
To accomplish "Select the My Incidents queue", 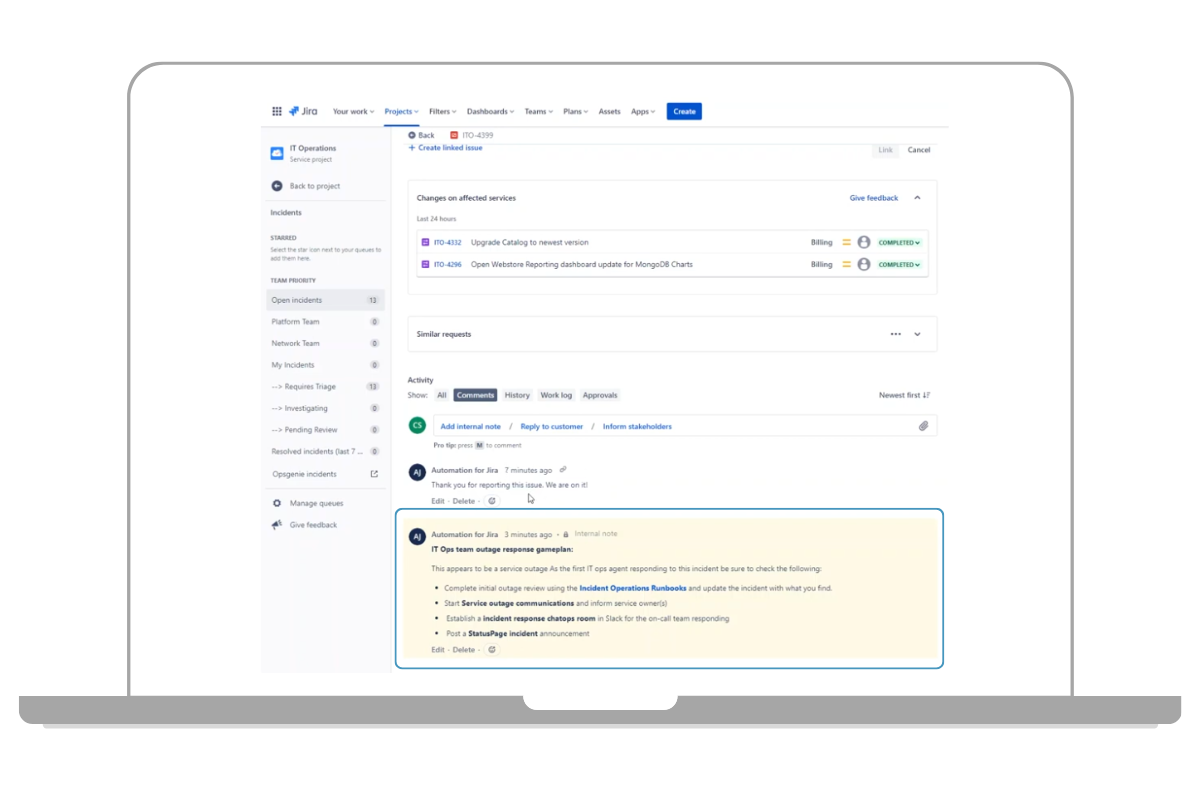I will click(x=325, y=365).
